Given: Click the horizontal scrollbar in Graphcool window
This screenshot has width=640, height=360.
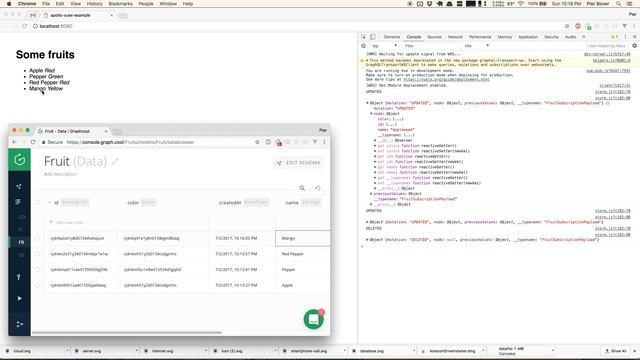Looking at the screenshot, I should pos(127,332).
